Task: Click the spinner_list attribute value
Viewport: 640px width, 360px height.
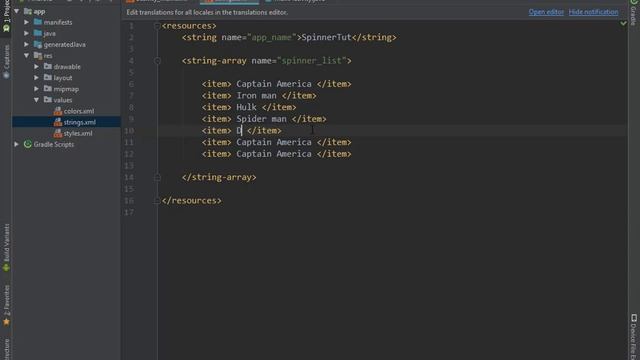Action: click(311, 60)
